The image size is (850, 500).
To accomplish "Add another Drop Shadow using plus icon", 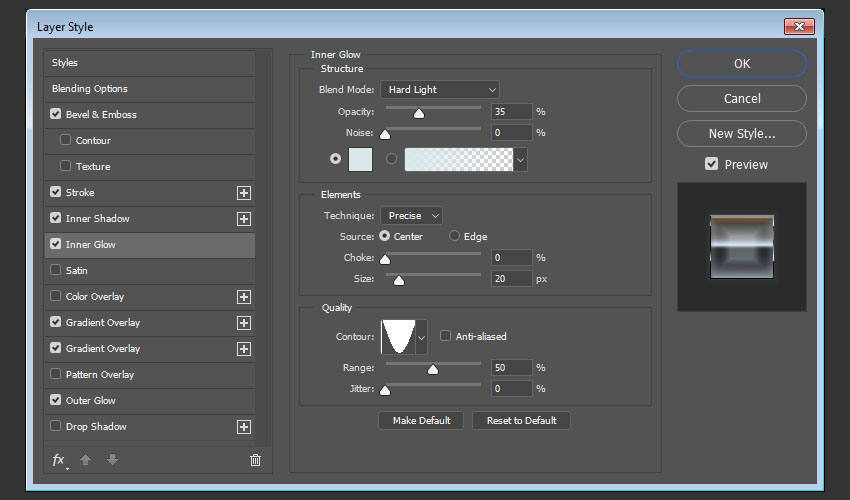I will (243, 427).
